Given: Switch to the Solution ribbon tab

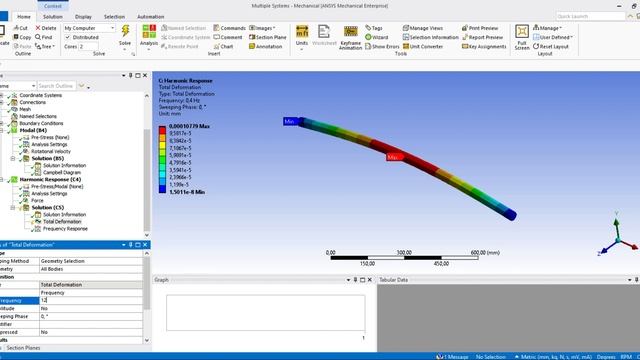Looking at the screenshot, I should (x=53, y=17).
